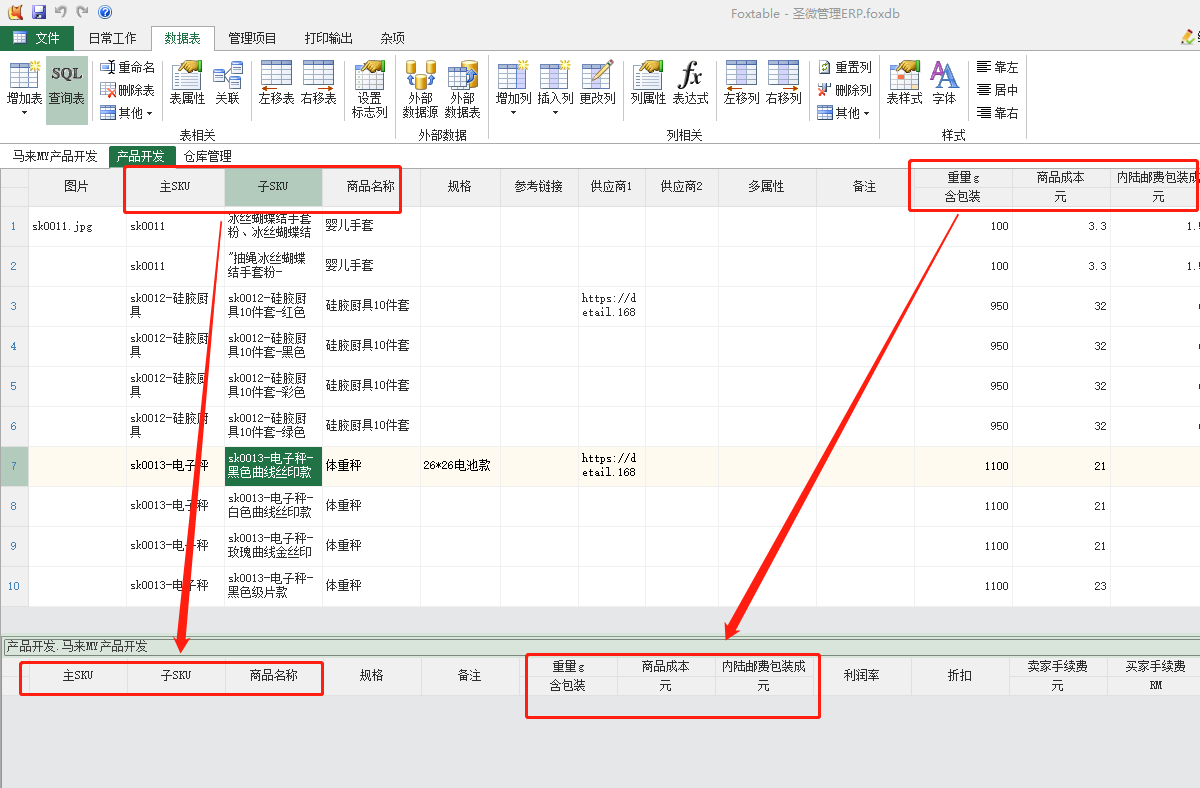Apply 居中 center alignment
The image size is (1200, 788).
point(997,90)
